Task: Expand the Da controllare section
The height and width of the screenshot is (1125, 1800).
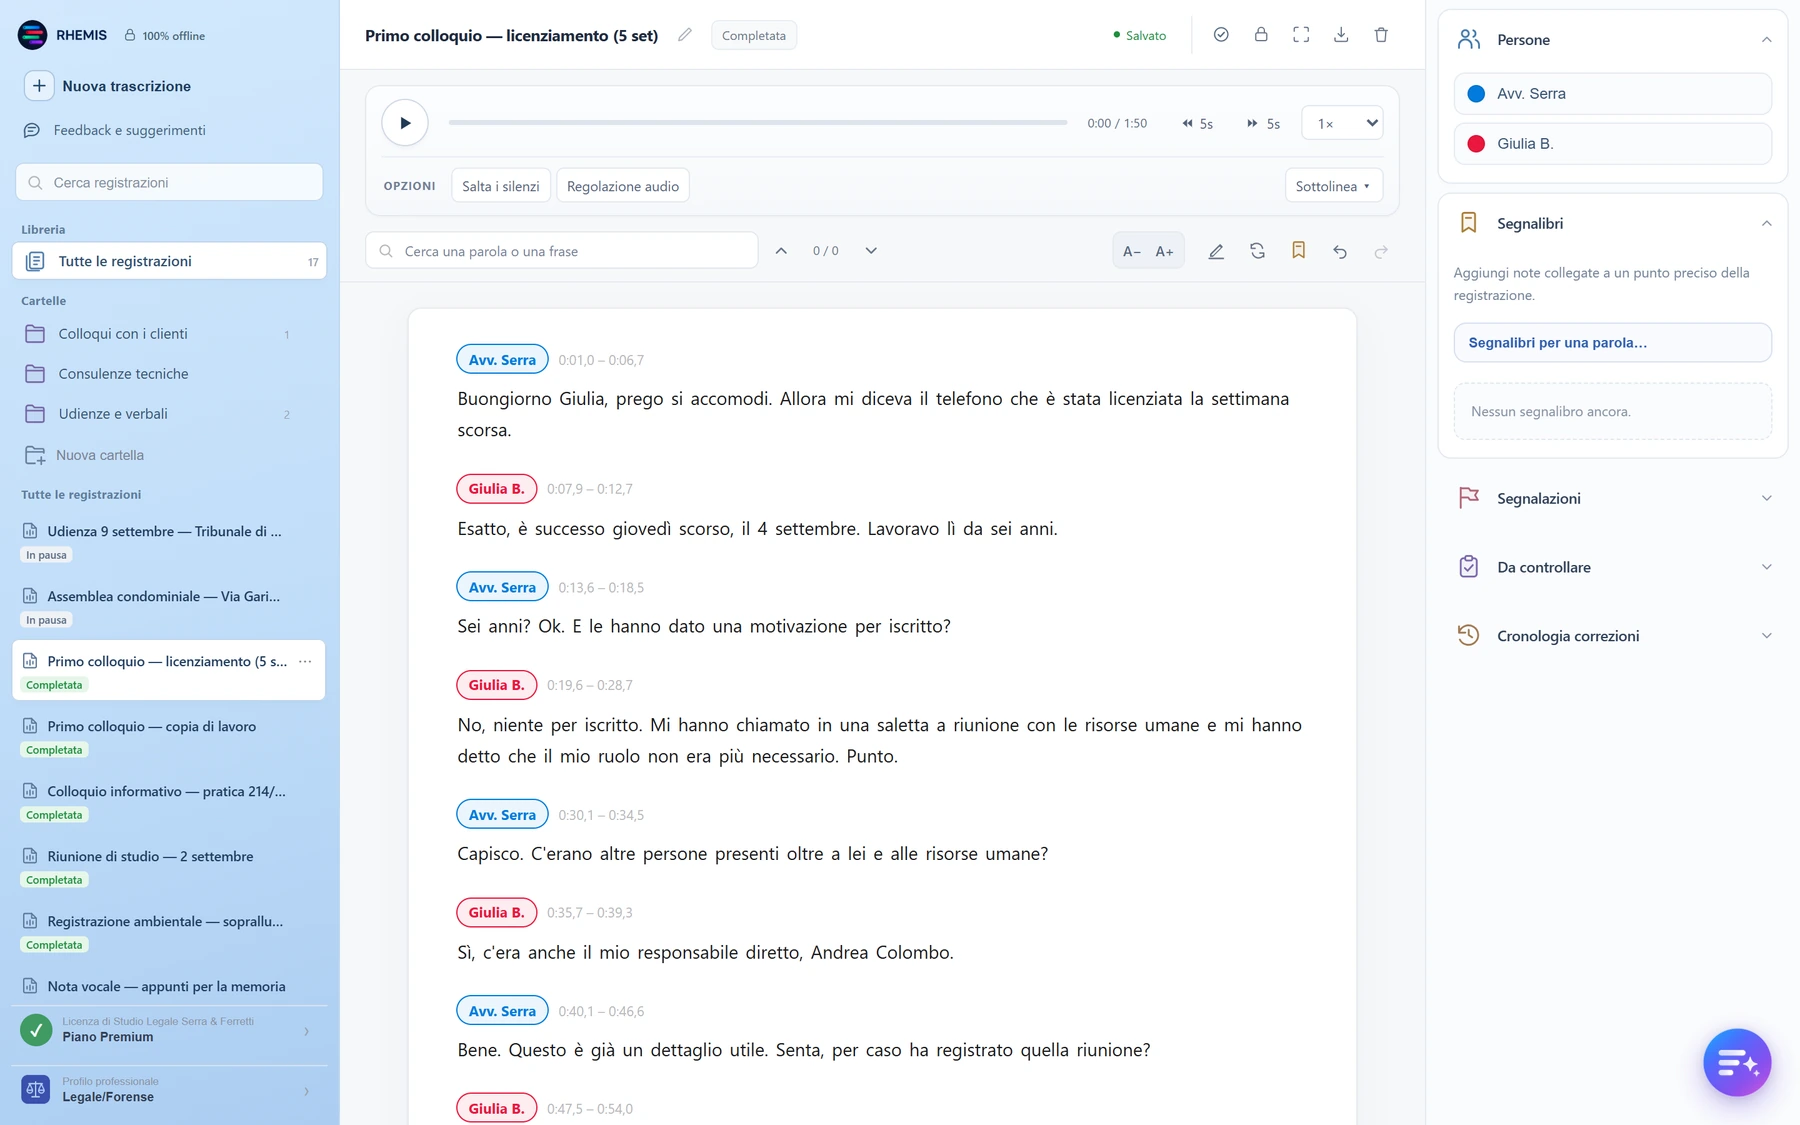Action: (1766, 567)
